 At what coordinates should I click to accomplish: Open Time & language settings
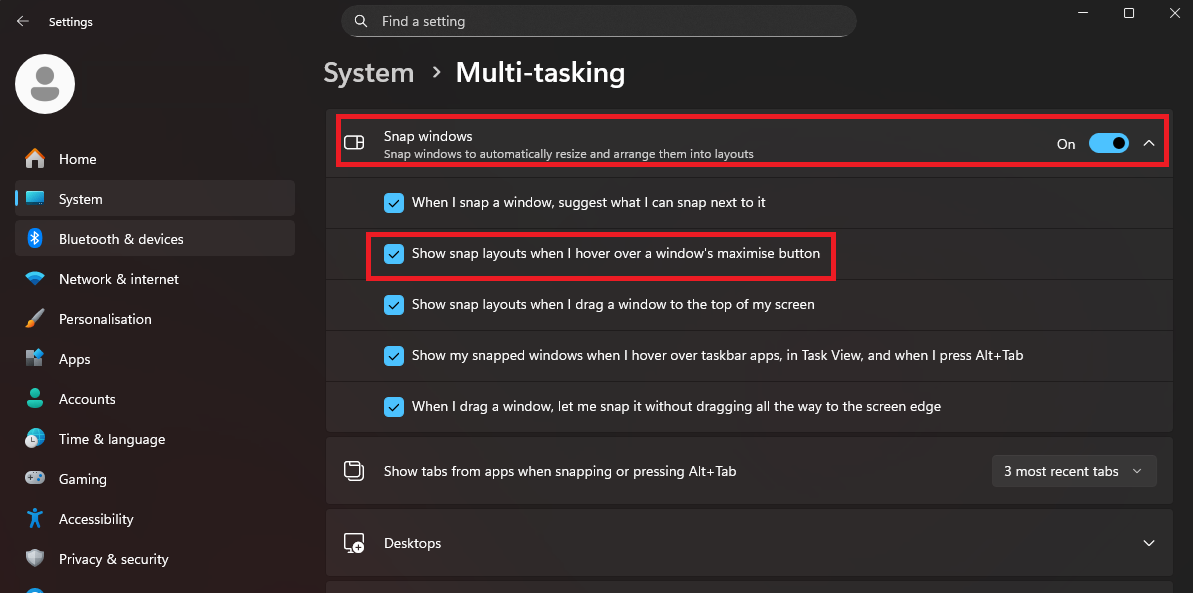(155, 438)
